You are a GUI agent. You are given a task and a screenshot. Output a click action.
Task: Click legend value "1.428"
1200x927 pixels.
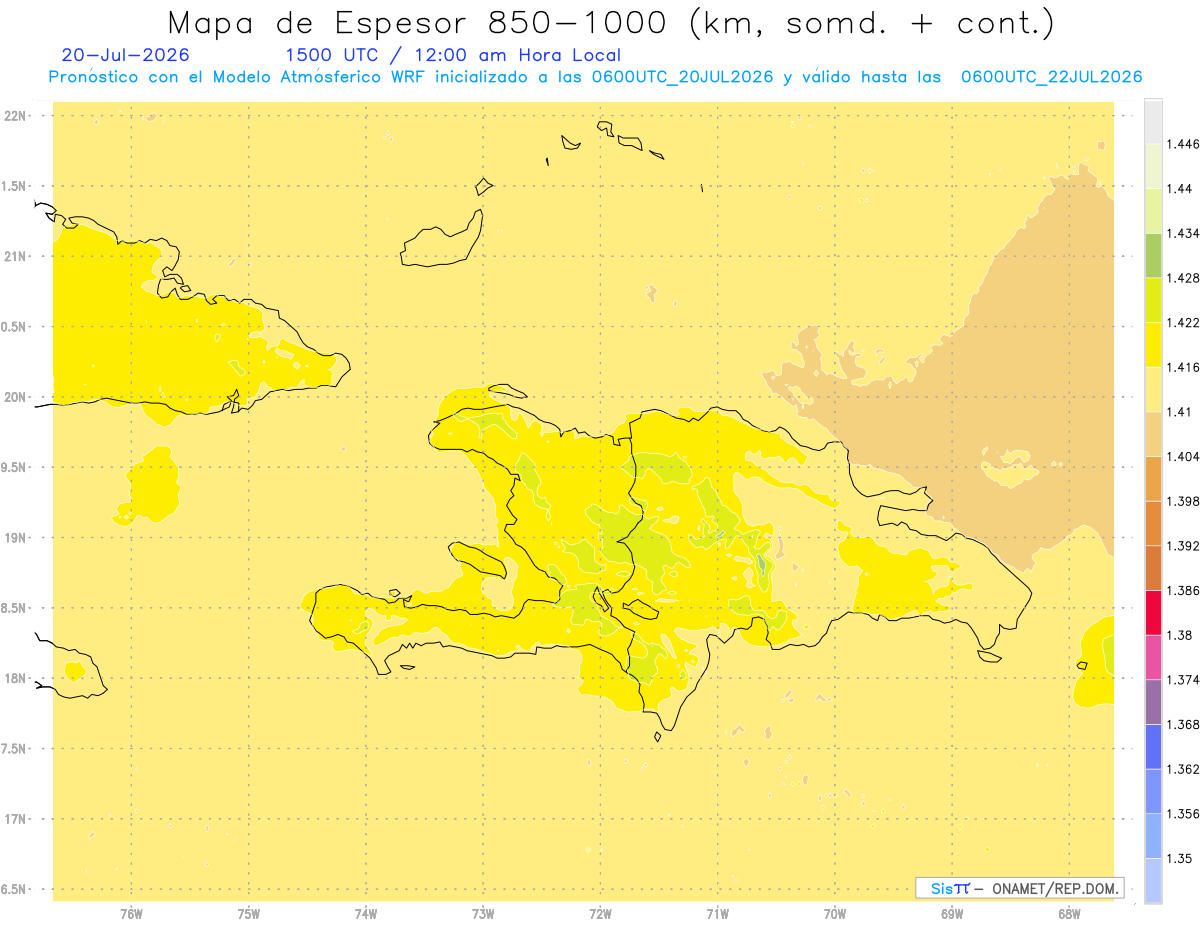point(1183,278)
